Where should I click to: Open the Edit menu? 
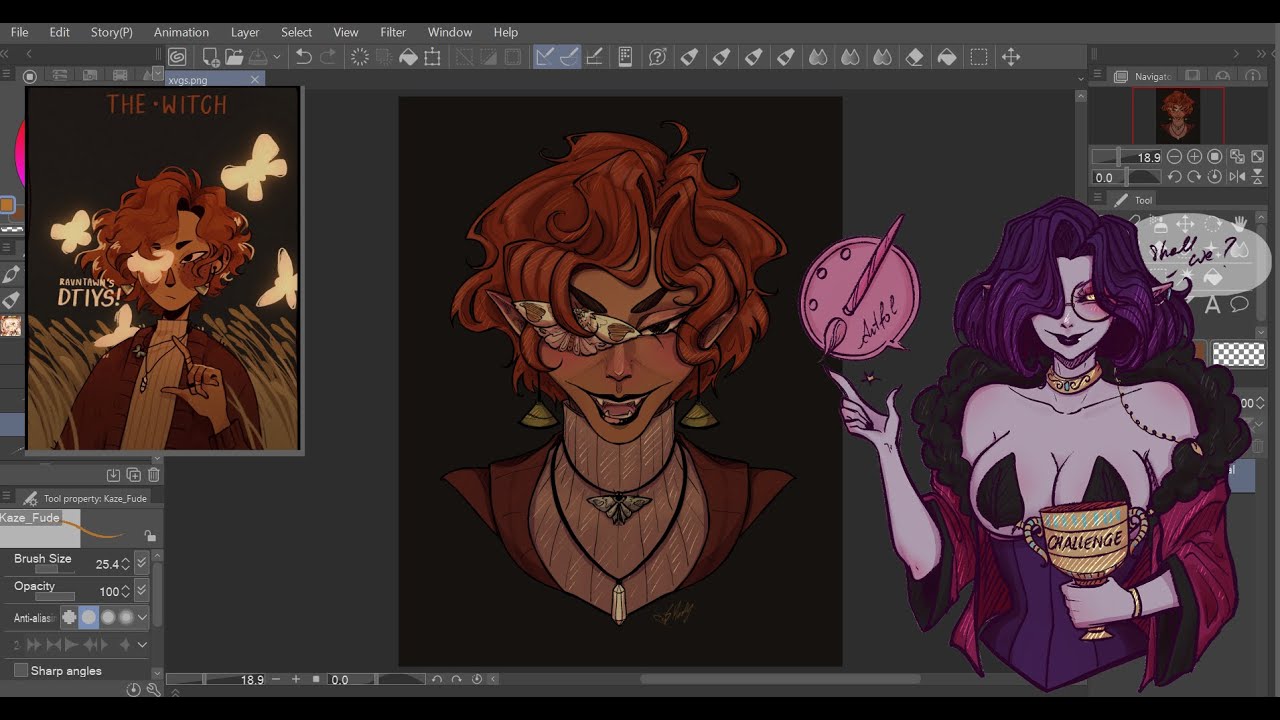(60, 32)
